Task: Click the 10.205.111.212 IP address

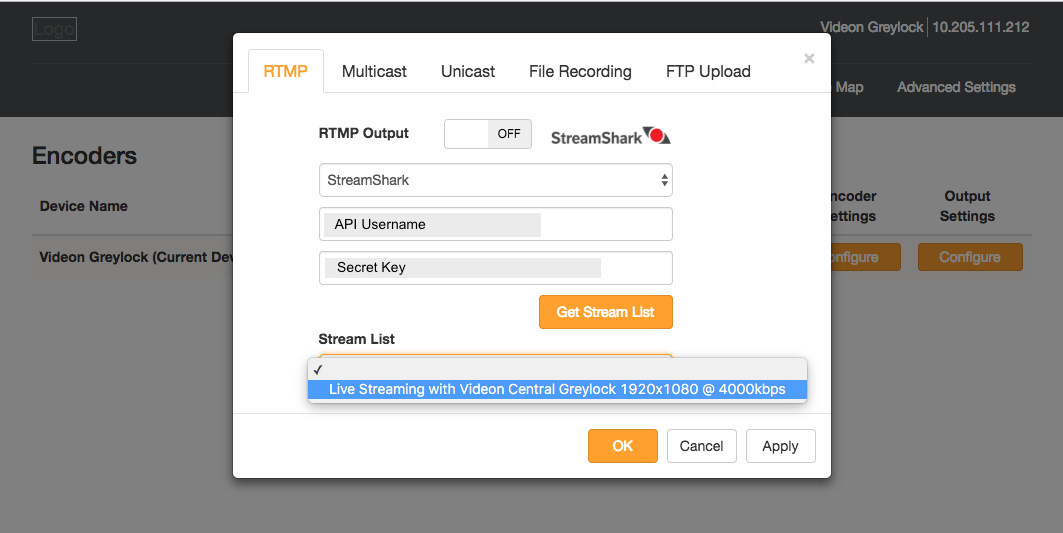Action: click(x=981, y=27)
